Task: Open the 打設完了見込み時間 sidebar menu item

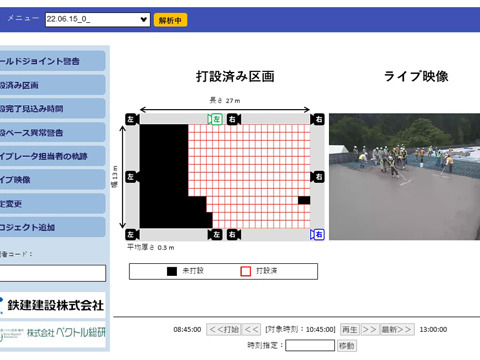Action: click(52, 108)
